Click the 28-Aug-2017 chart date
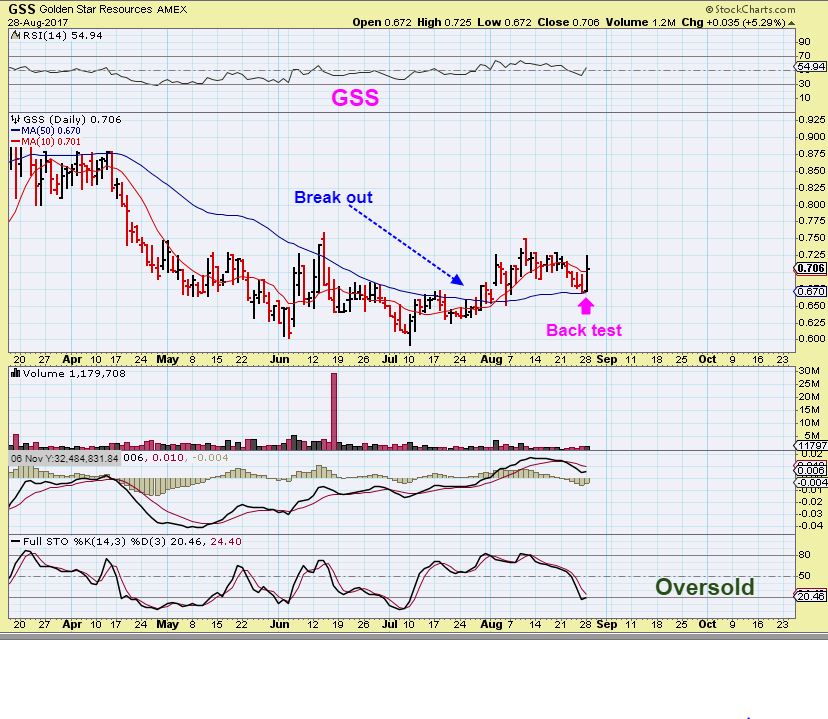Image resolution: width=828 pixels, height=719 pixels. [x=38, y=23]
